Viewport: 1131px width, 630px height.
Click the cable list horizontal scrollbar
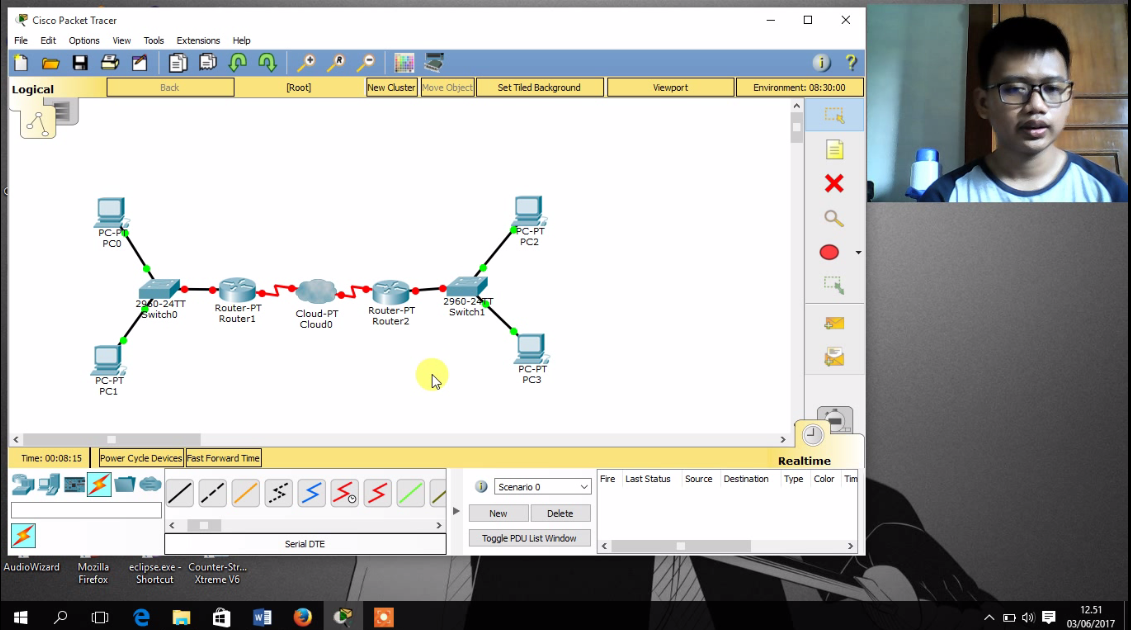305,525
